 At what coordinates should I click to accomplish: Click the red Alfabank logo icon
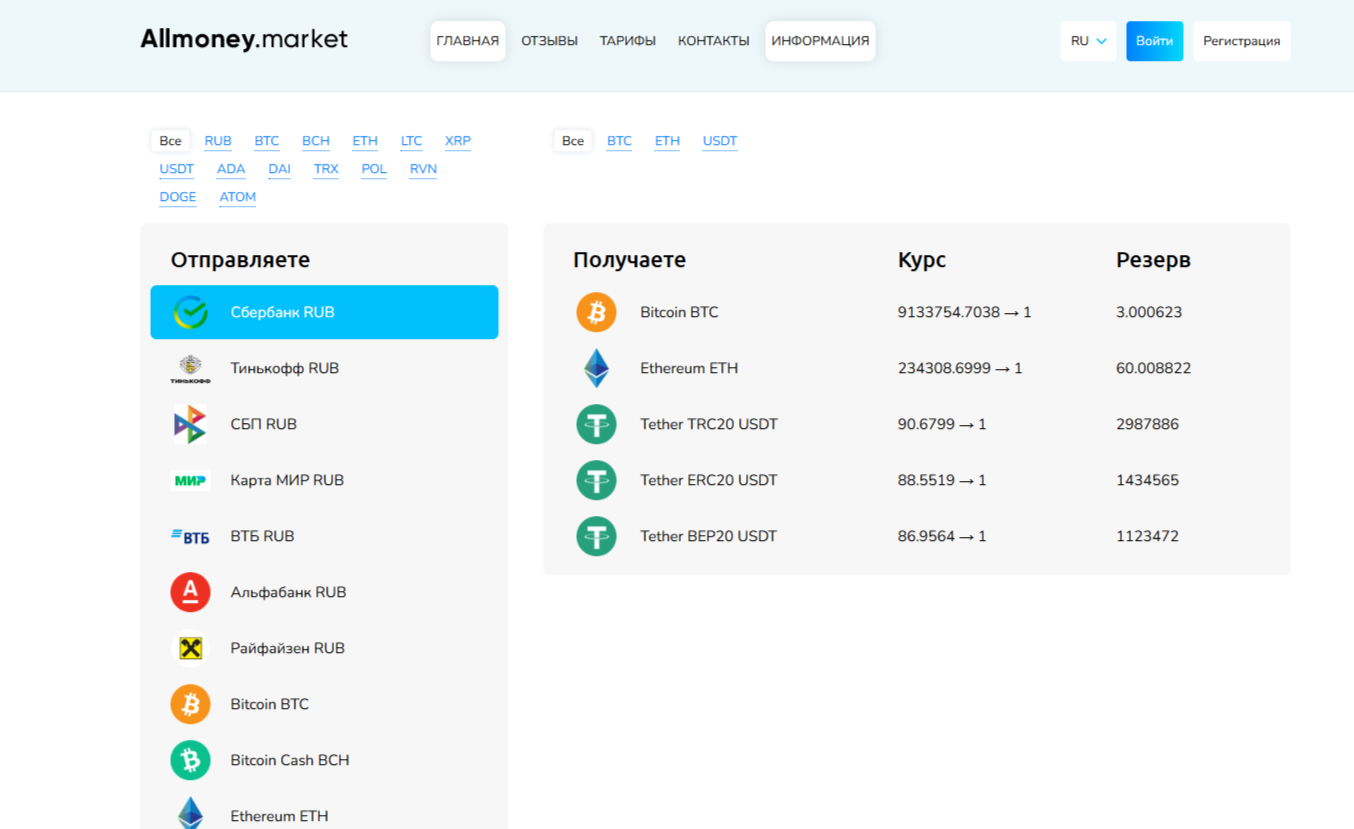coord(190,592)
